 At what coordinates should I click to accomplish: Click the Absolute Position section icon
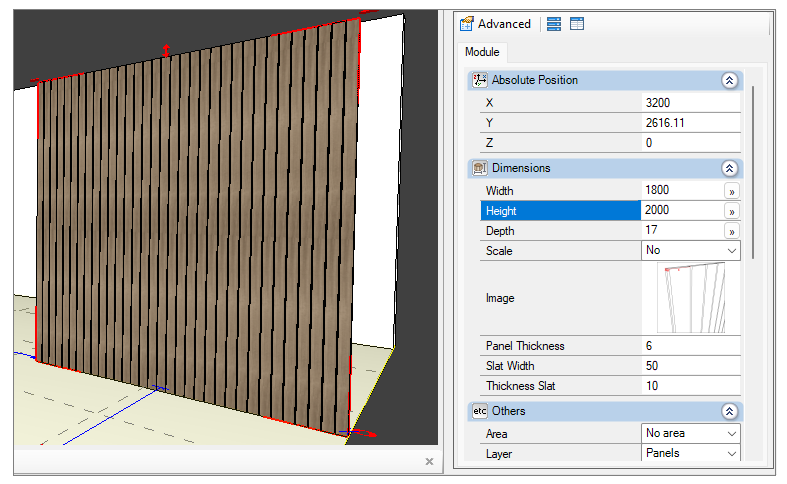(x=480, y=80)
